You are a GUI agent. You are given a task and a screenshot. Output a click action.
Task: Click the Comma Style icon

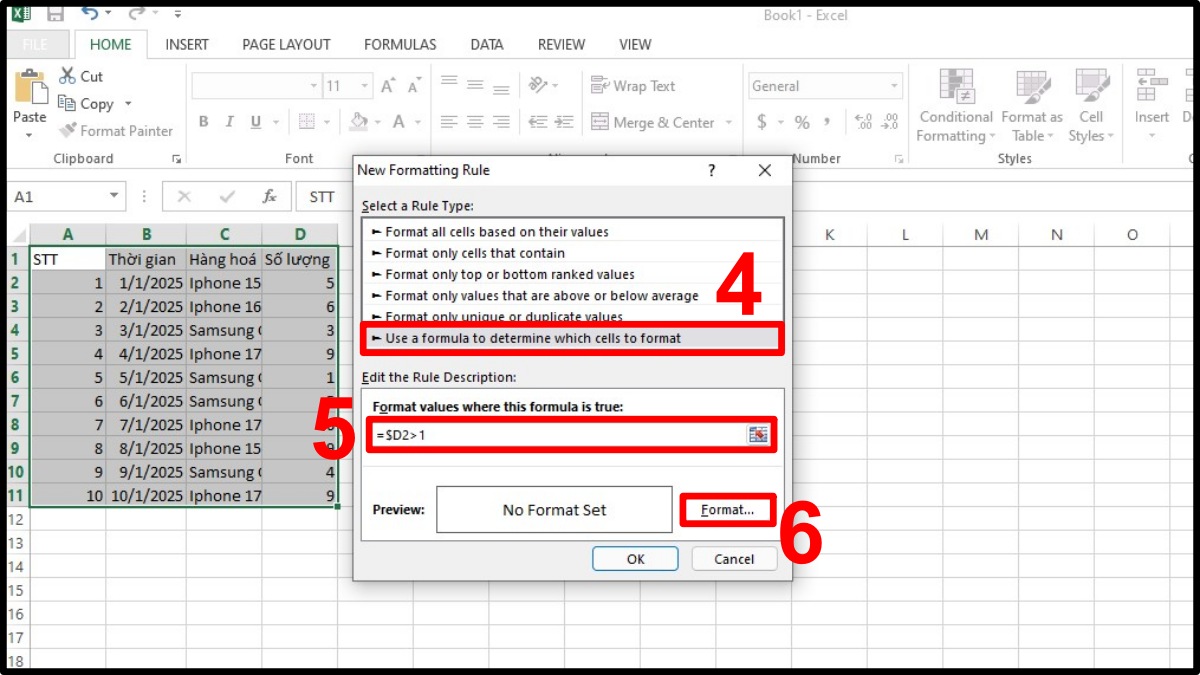[x=827, y=122]
